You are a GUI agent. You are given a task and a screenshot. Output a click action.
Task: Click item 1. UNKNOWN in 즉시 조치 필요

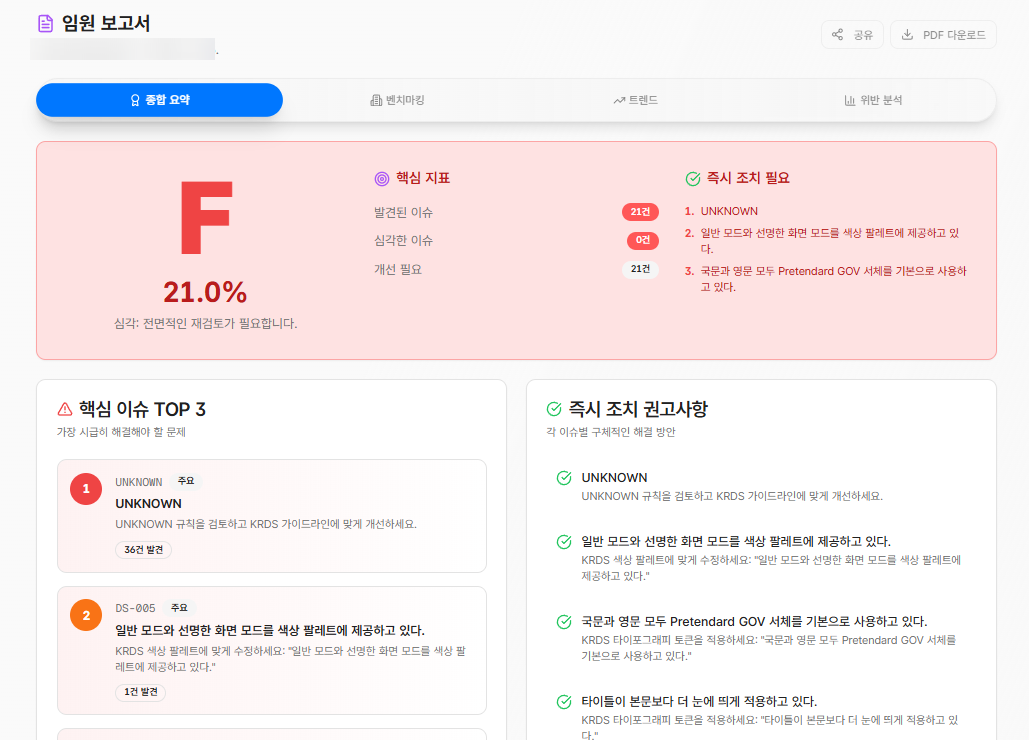coord(721,211)
